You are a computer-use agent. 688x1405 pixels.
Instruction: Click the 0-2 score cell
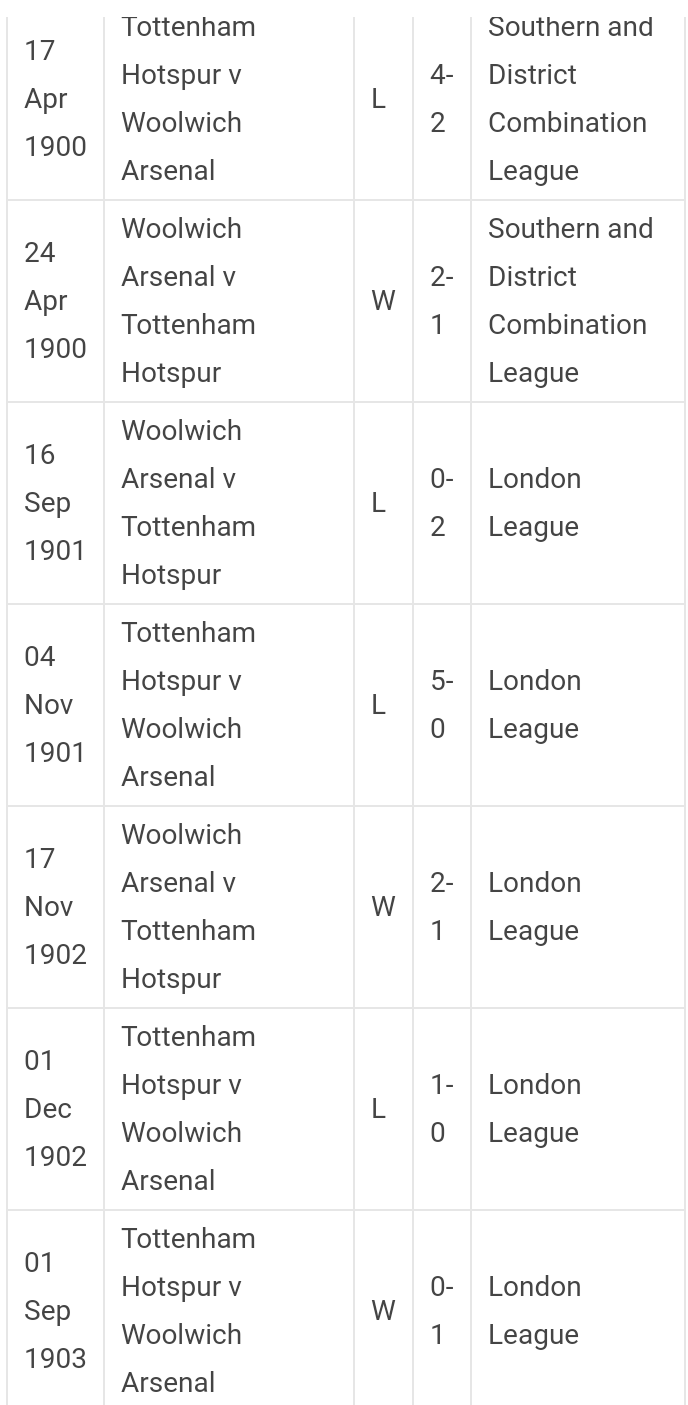click(x=441, y=503)
